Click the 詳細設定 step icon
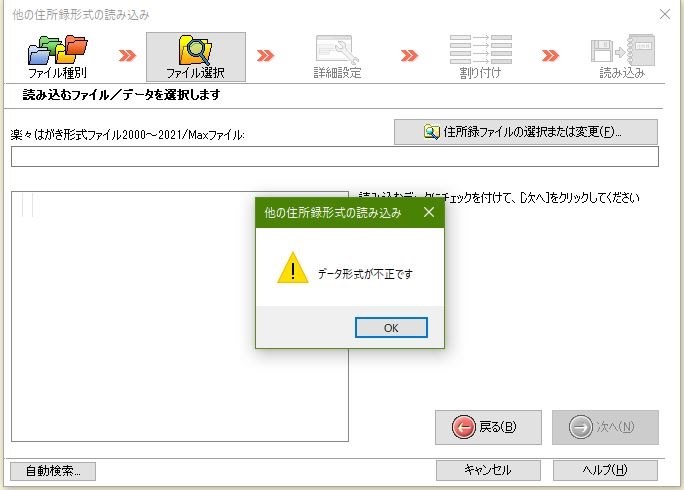The height and width of the screenshot is (490, 684). pos(337,56)
